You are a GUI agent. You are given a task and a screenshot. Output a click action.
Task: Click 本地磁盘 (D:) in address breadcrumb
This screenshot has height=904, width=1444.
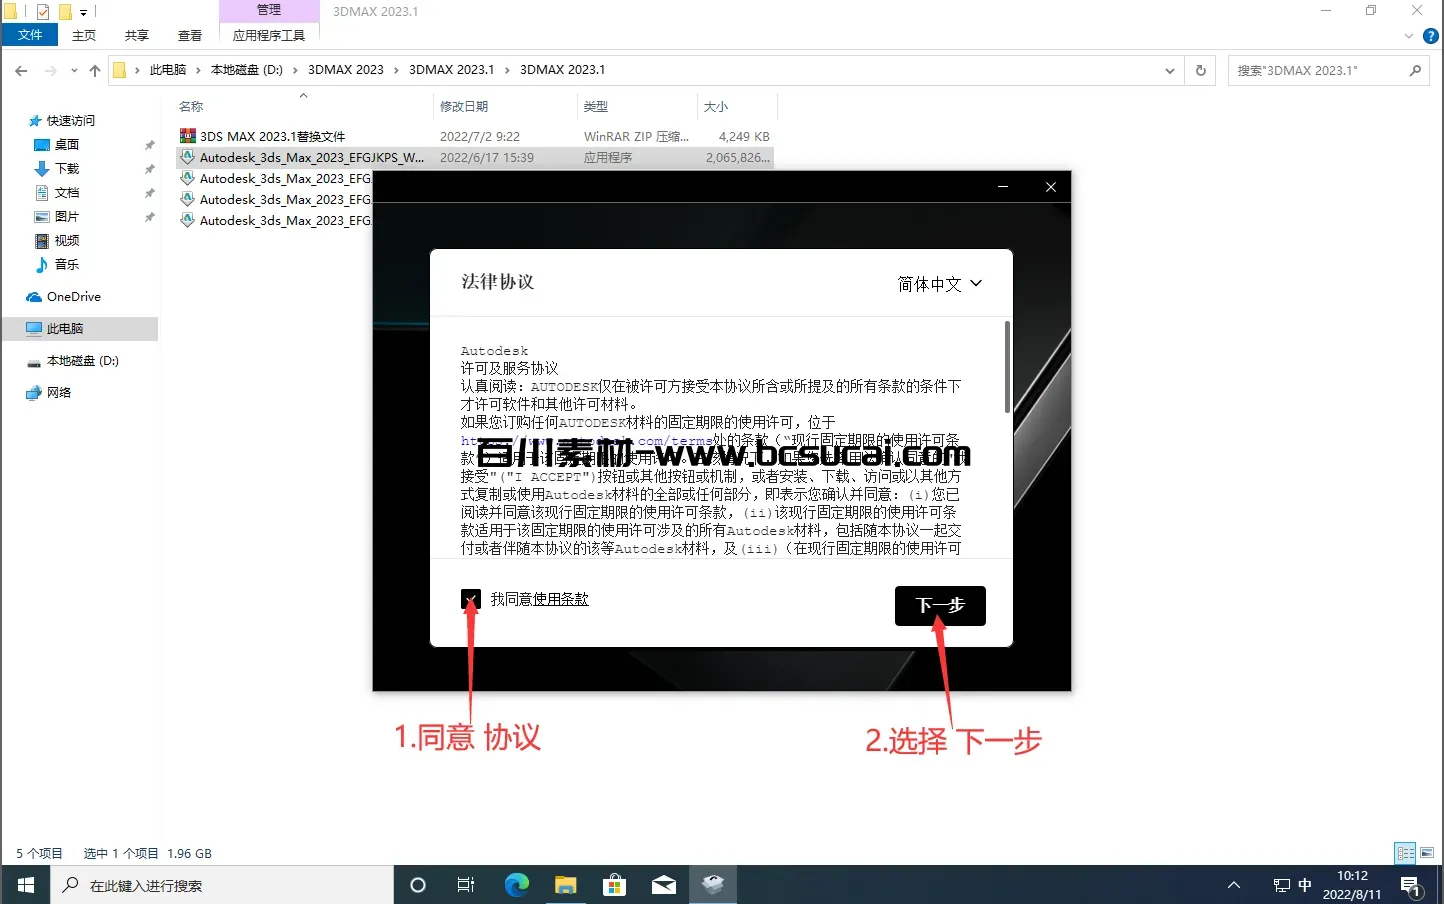pos(247,70)
